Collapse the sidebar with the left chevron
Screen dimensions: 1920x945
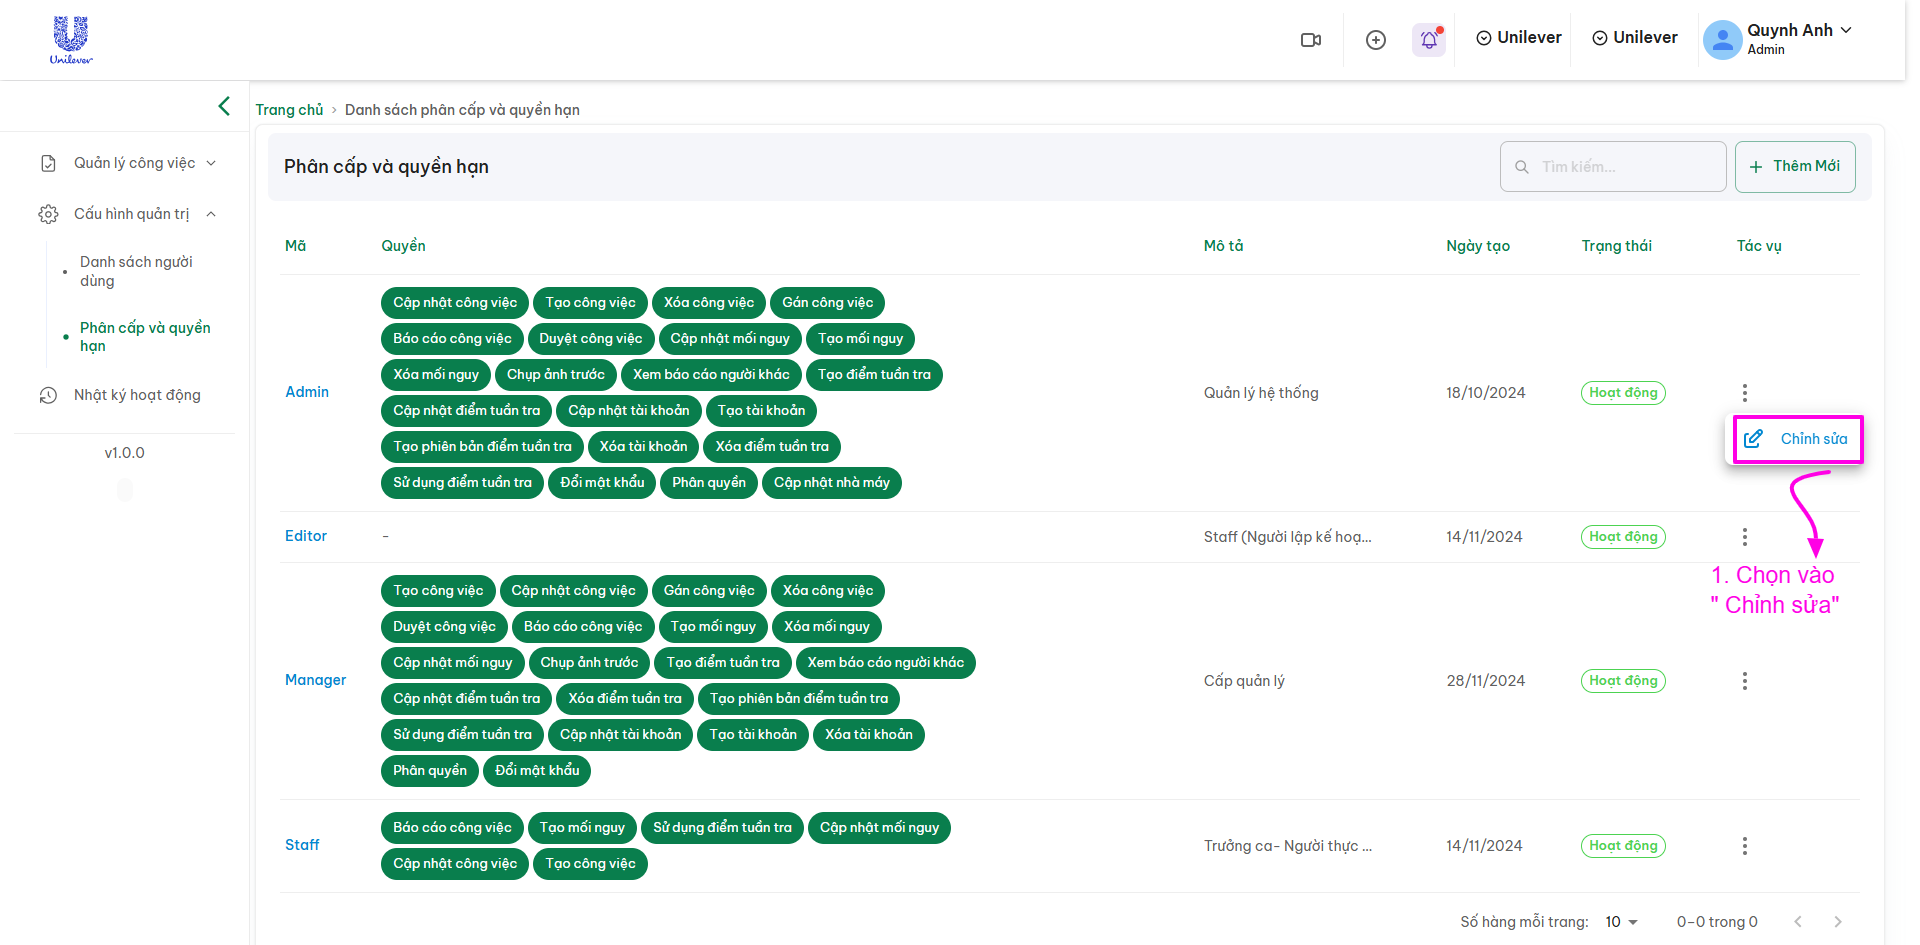(x=224, y=106)
